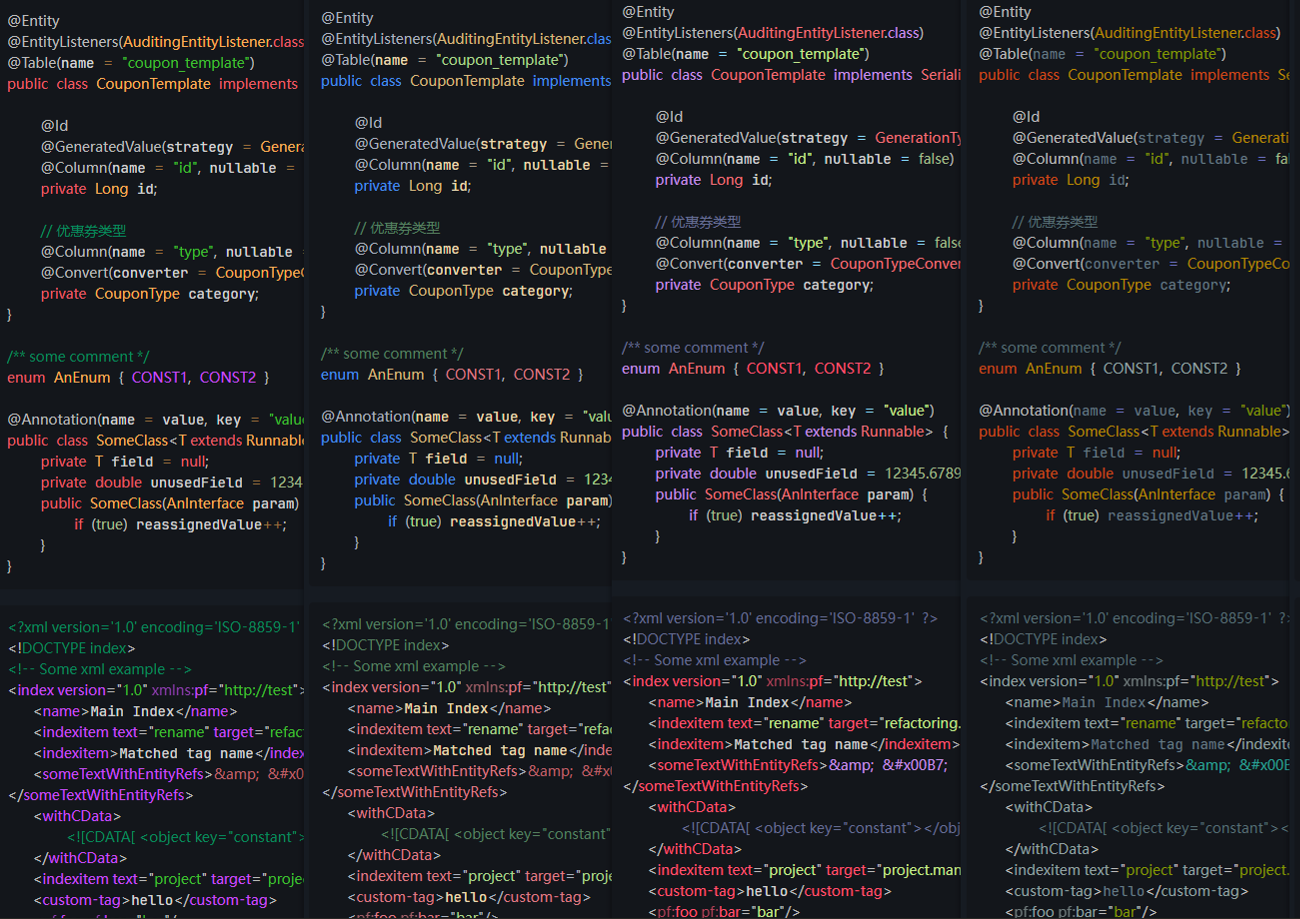This screenshot has height=919, width=1300.
Task: Click the purple 'double' keyword
Action: [x=733, y=474]
